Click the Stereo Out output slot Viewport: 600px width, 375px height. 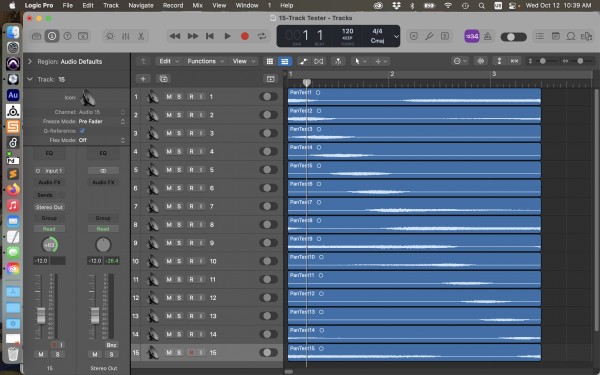tap(49, 207)
